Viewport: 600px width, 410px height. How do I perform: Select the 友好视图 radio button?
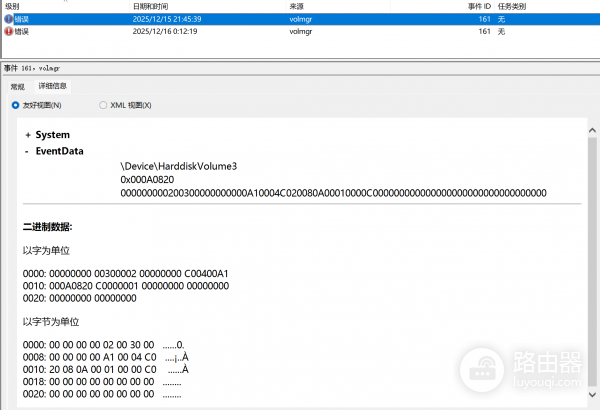click(15, 105)
